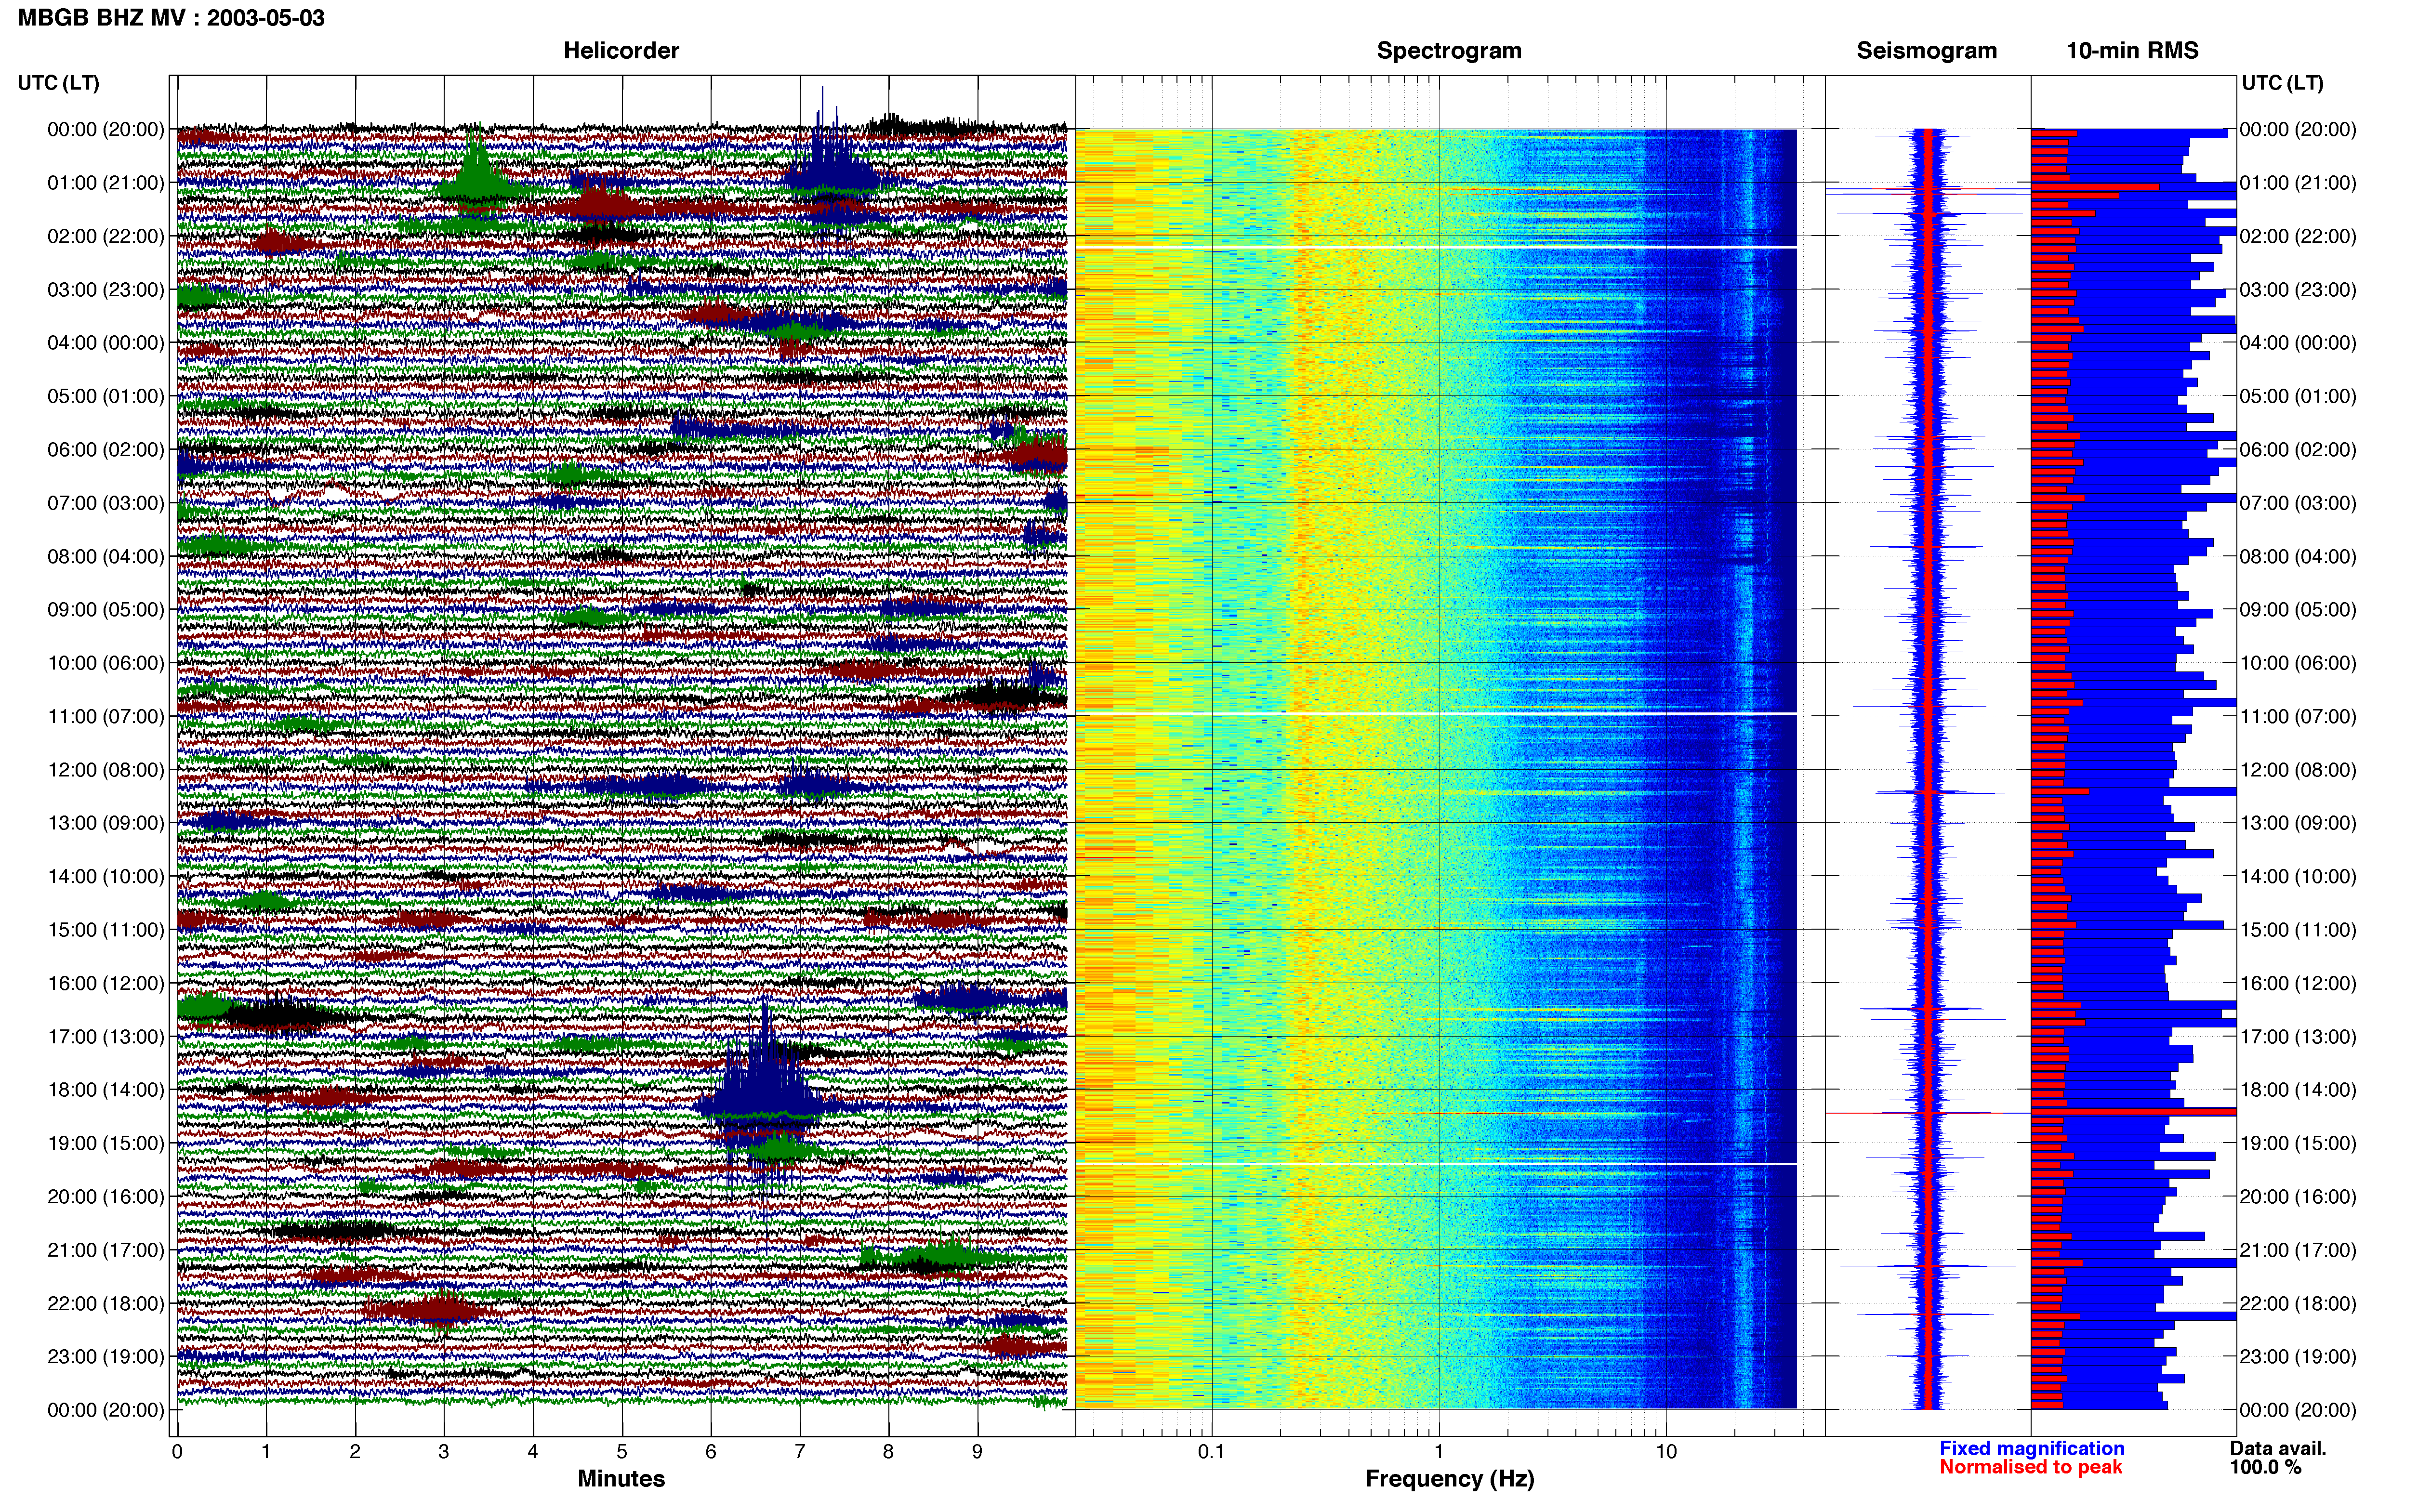
Task: Select the 10-min RMS panel heading
Action: point(2132,51)
